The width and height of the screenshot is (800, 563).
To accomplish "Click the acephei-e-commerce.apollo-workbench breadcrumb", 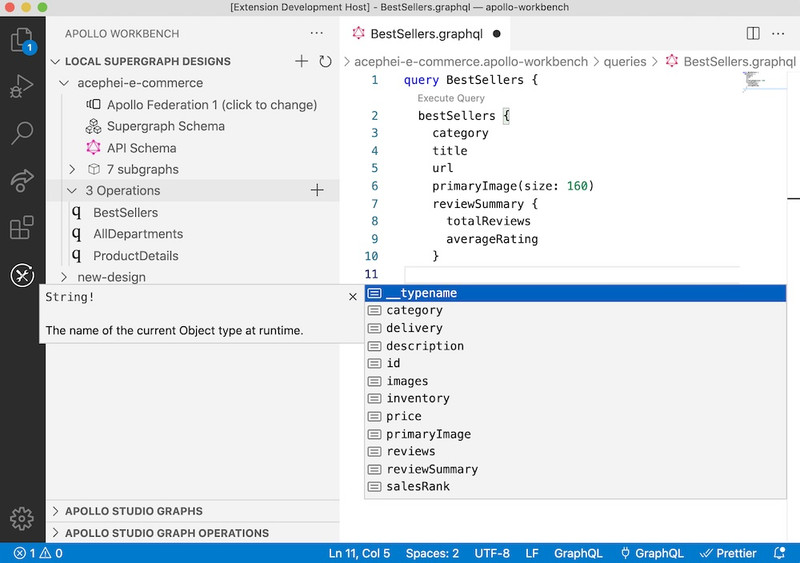I will 471,62.
